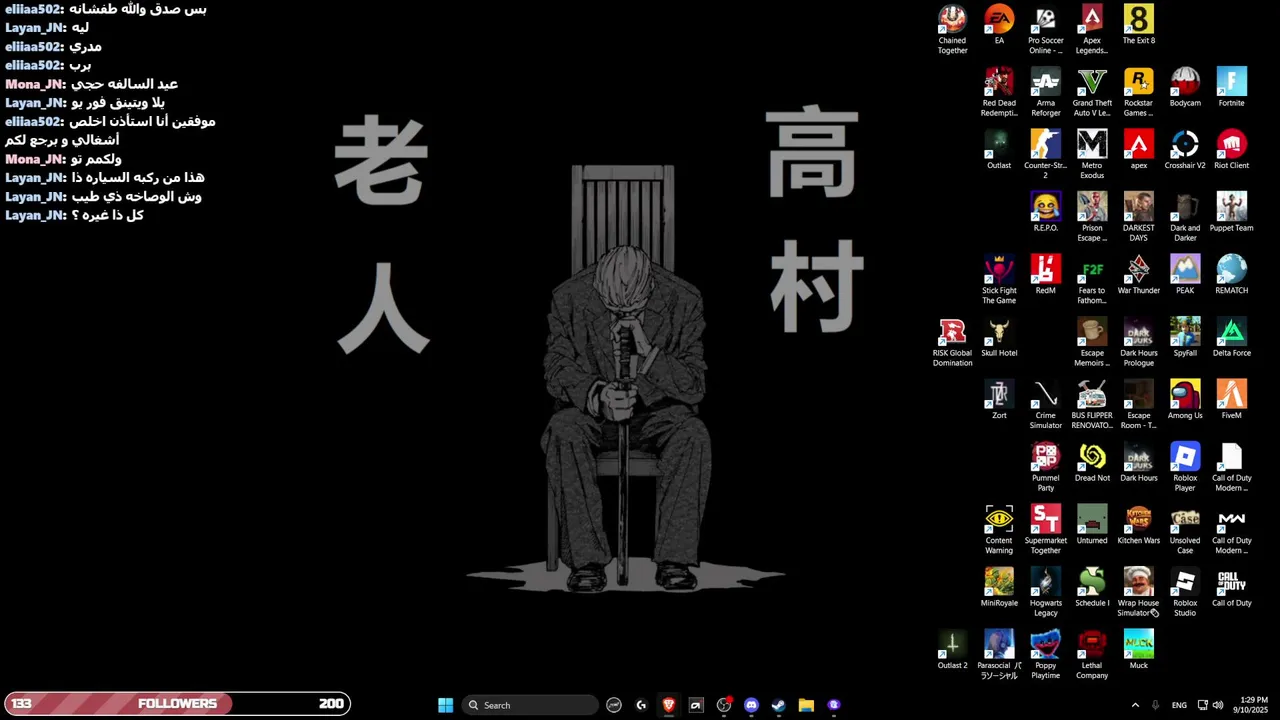
Task: Open Poppy Playtime shortcut
Action: click(x=1045, y=655)
